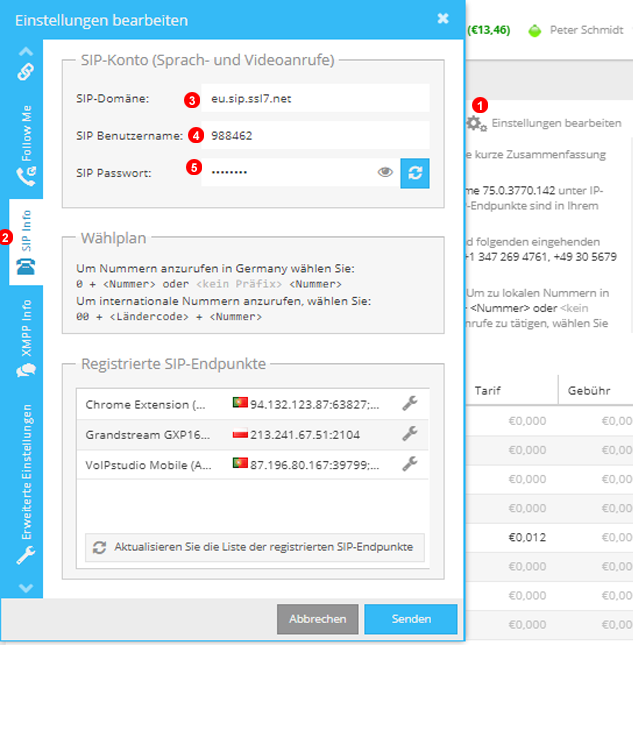Screen dimensions: 634x743
Task: Click the SIP-Domäne input field
Action: click(315, 99)
